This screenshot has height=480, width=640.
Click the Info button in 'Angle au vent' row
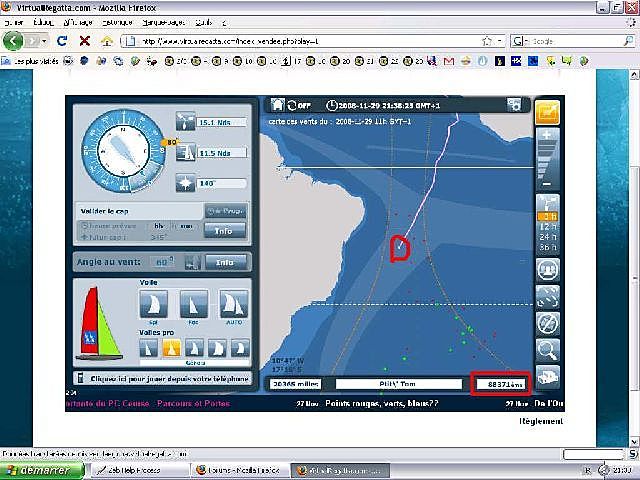(225, 262)
